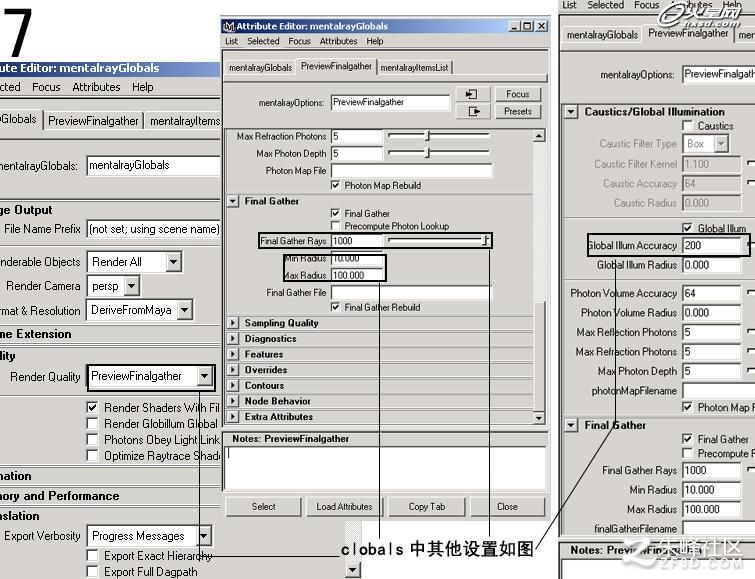Click the Maya icon in Attribute Editor title bar

(230, 26)
